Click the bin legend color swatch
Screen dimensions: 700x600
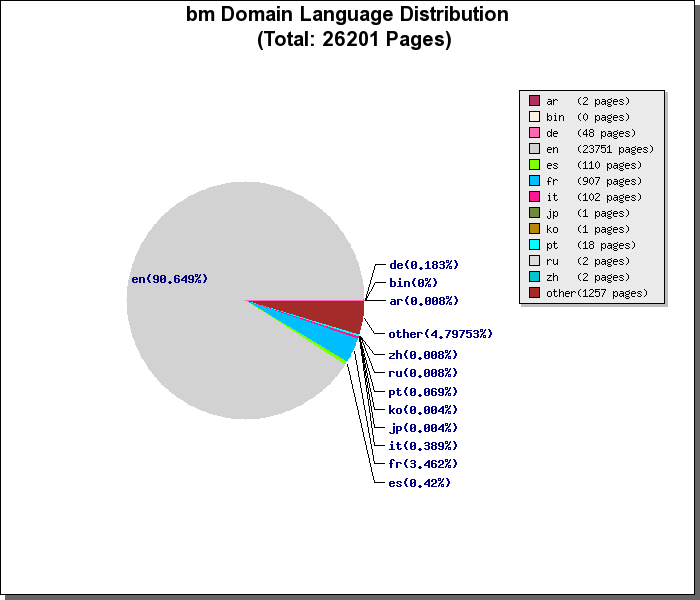[534, 117]
